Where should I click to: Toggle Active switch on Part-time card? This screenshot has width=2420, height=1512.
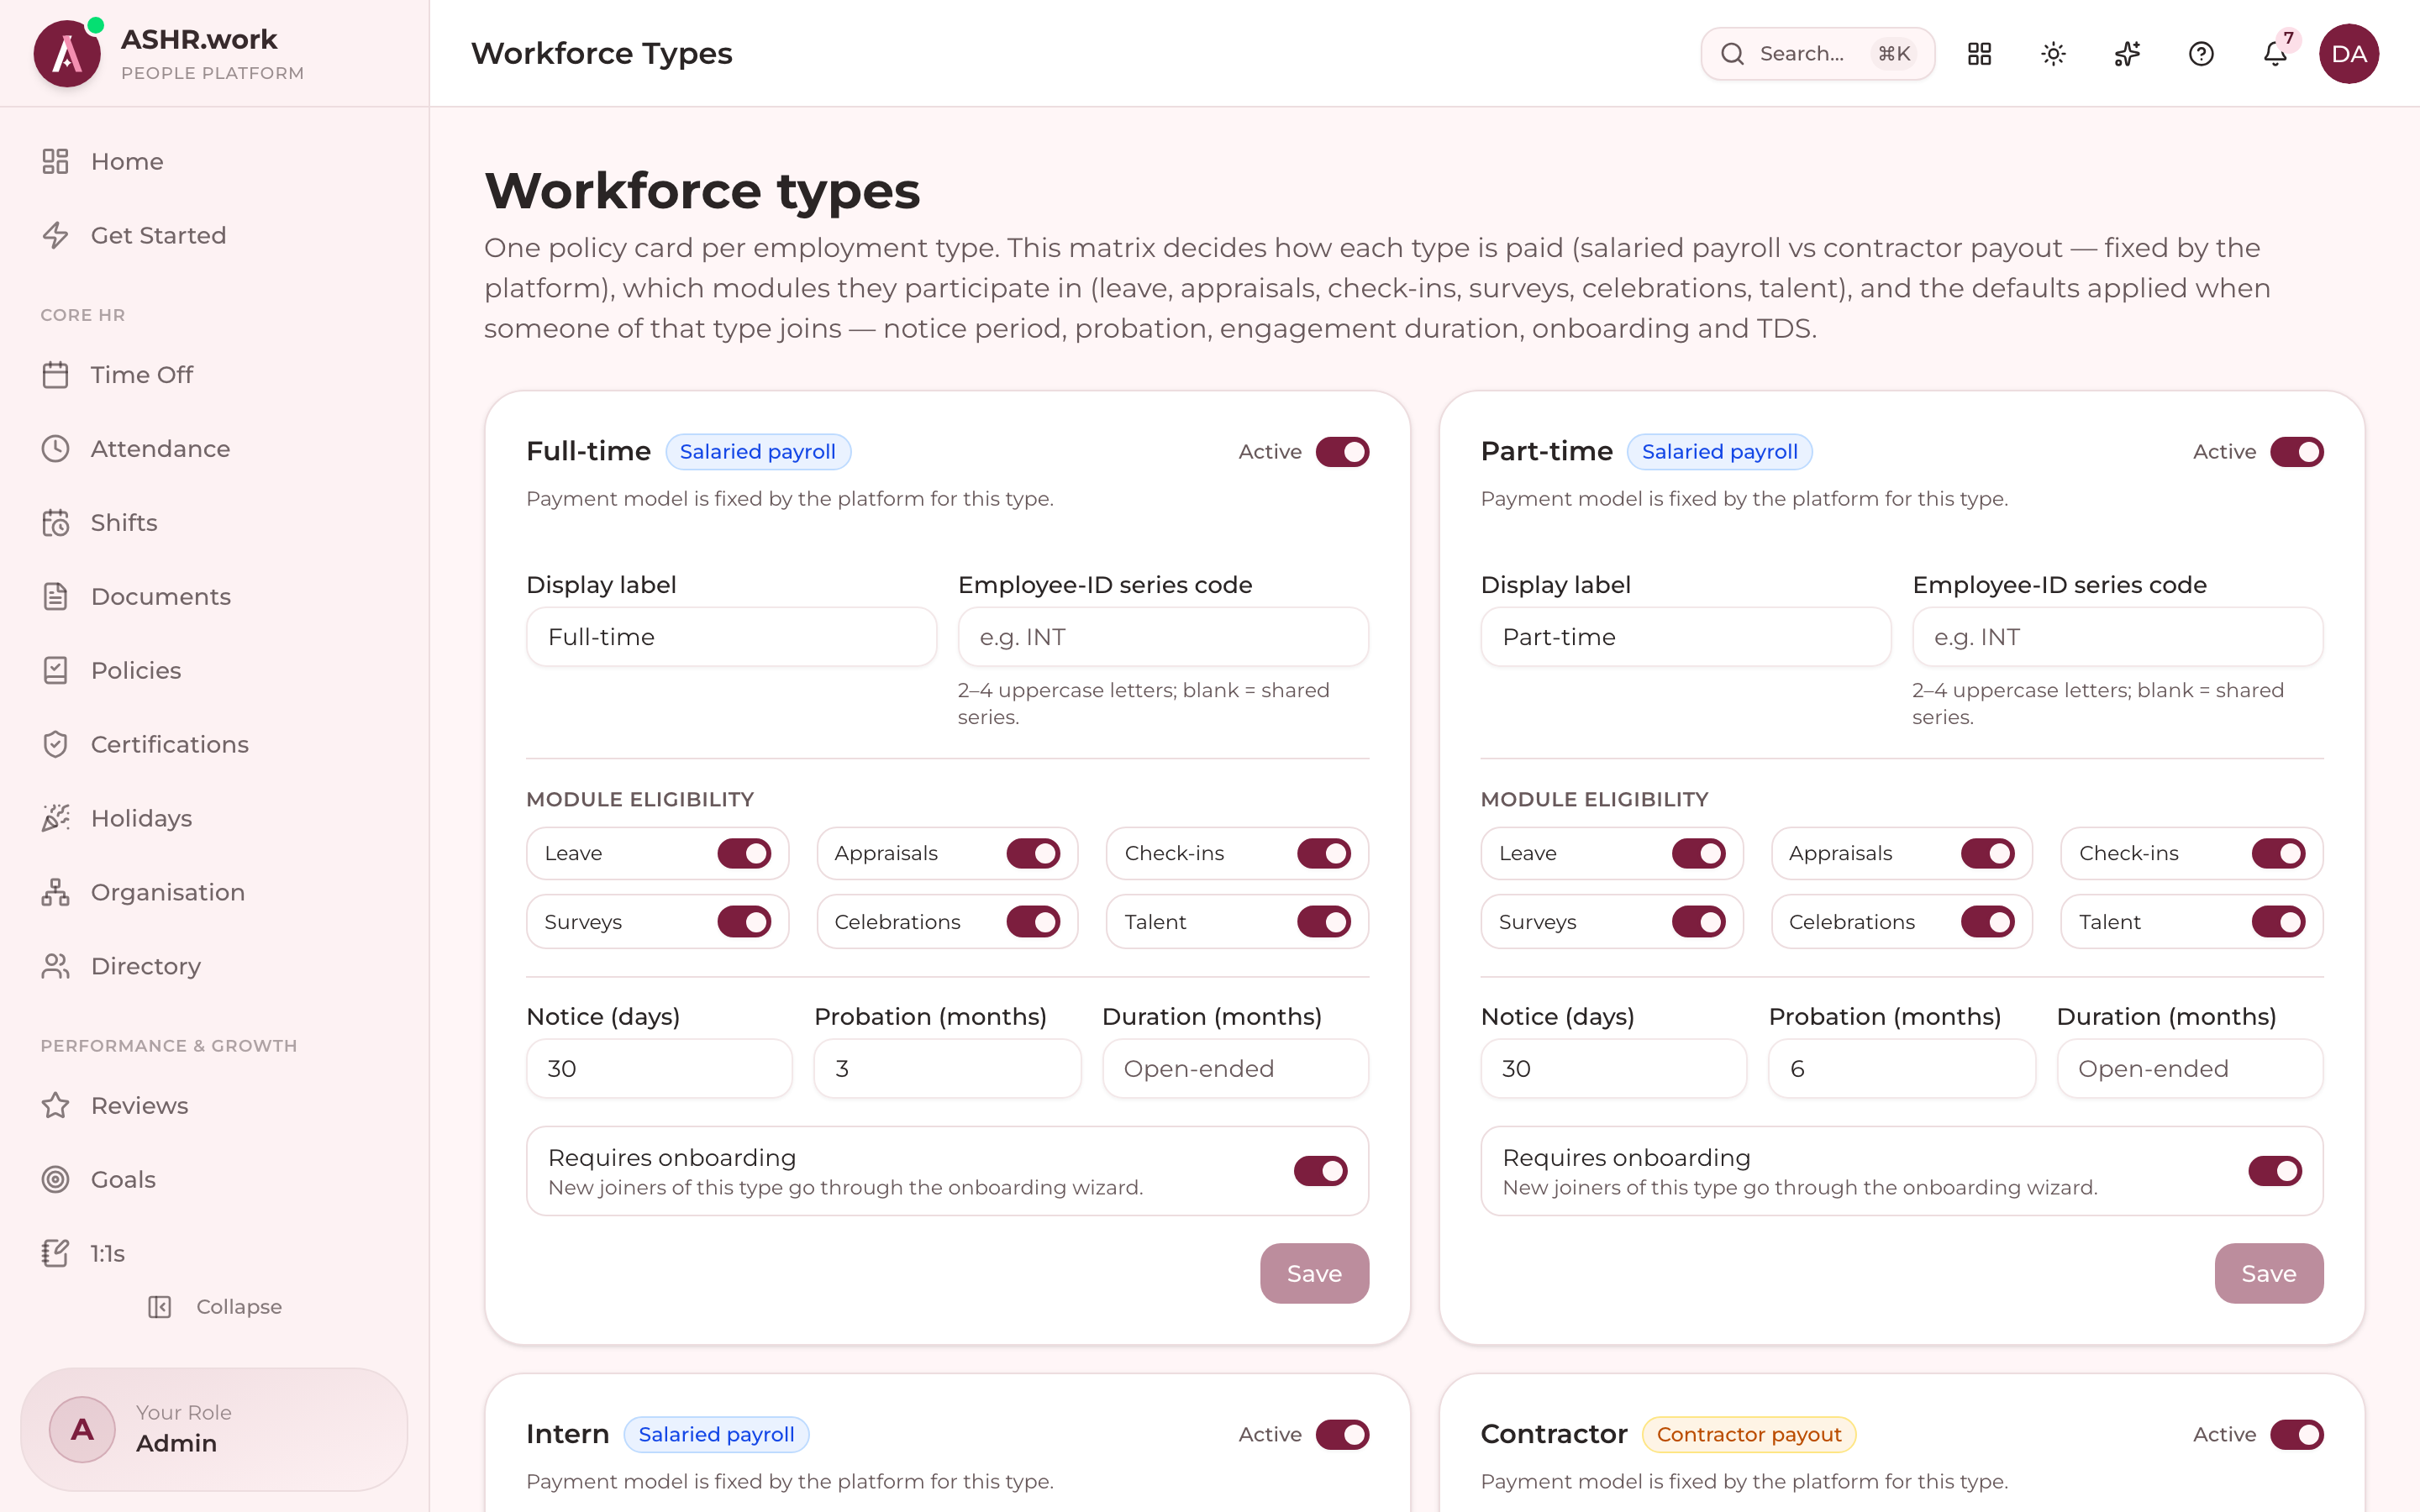[2297, 452]
